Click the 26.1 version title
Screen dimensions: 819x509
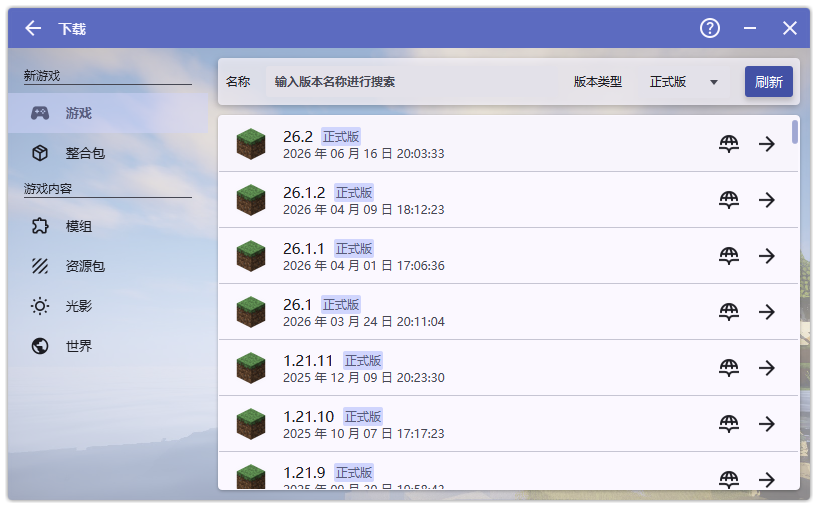pyautogui.click(x=297, y=305)
